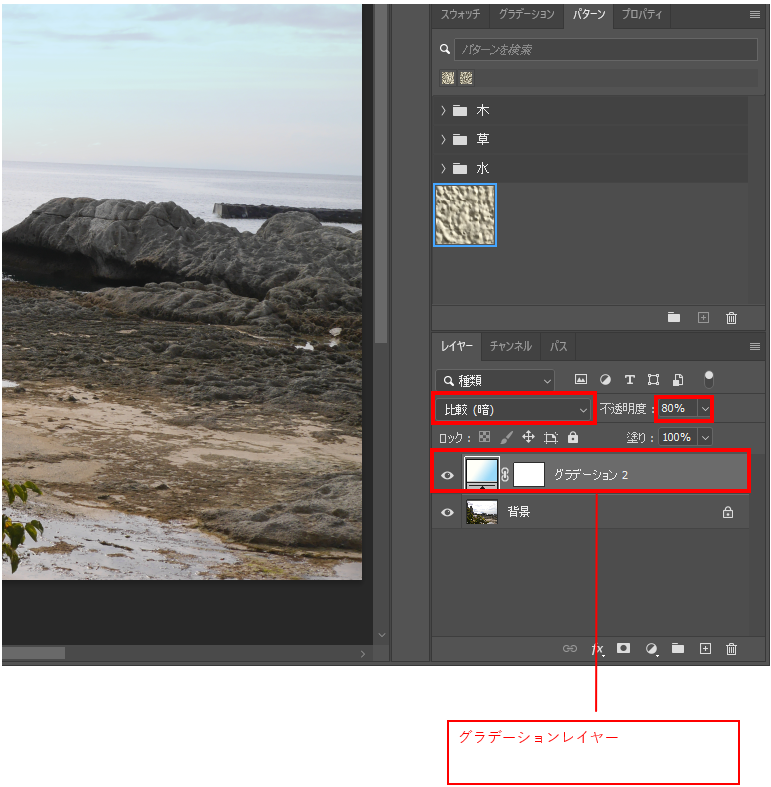Screen dimensions: 771x787
Task: Select the selected sand texture pattern thumbnail
Action: pos(465,215)
